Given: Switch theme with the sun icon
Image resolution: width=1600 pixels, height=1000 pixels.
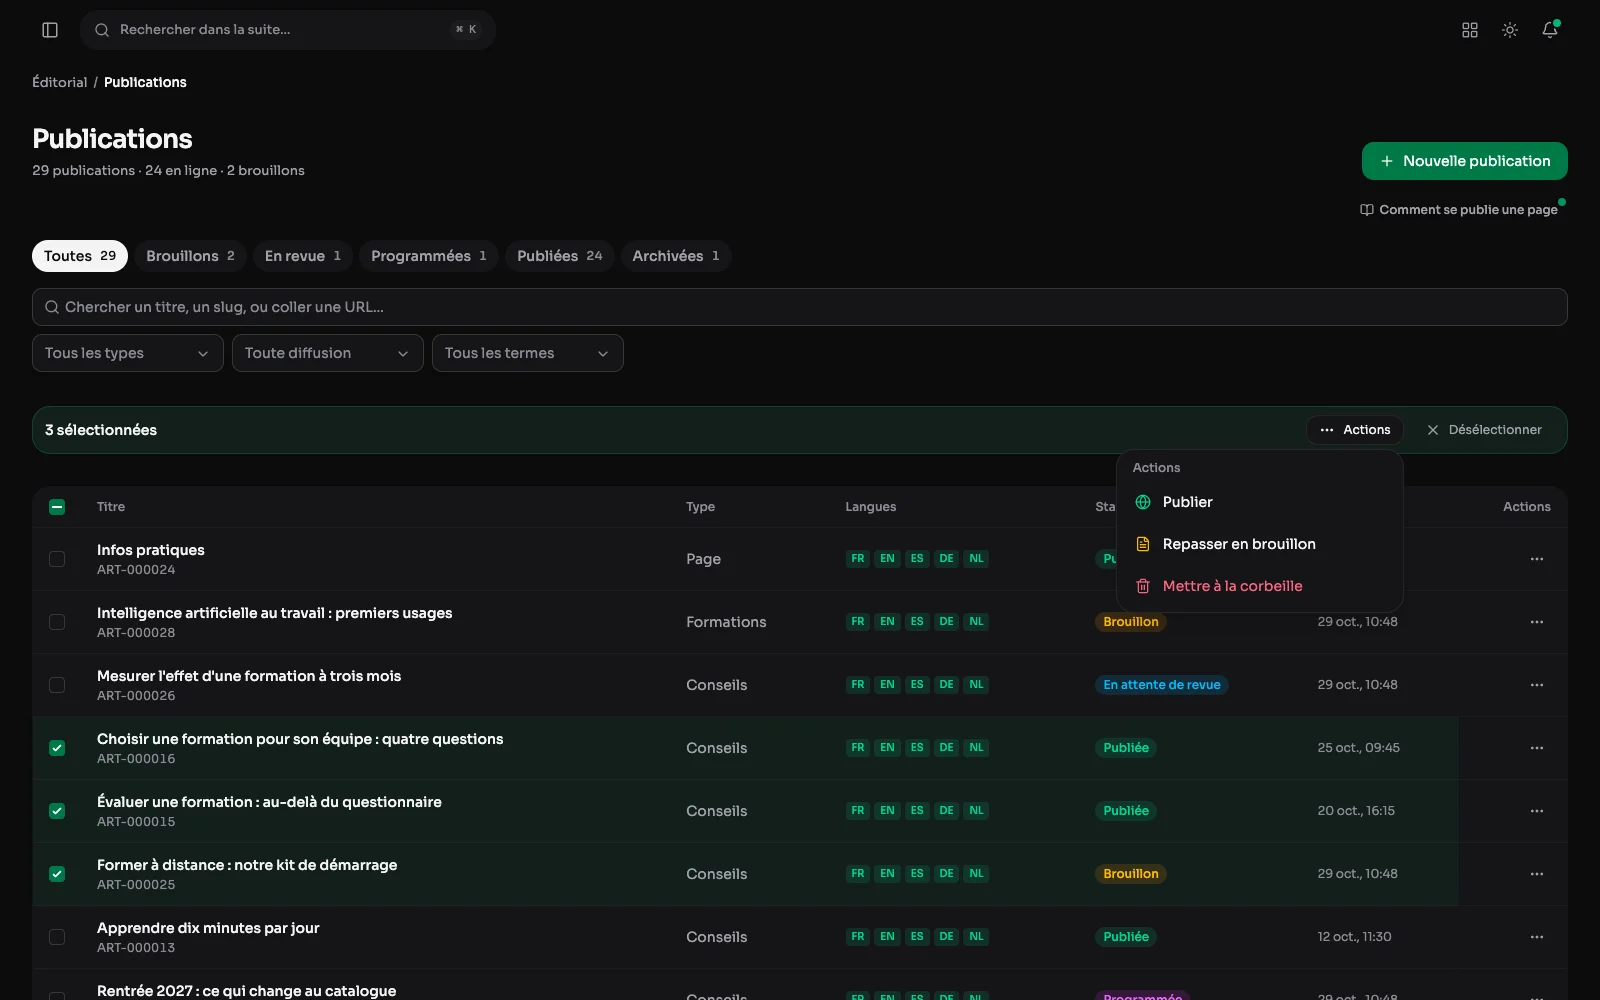Looking at the screenshot, I should tap(1510, 30).
